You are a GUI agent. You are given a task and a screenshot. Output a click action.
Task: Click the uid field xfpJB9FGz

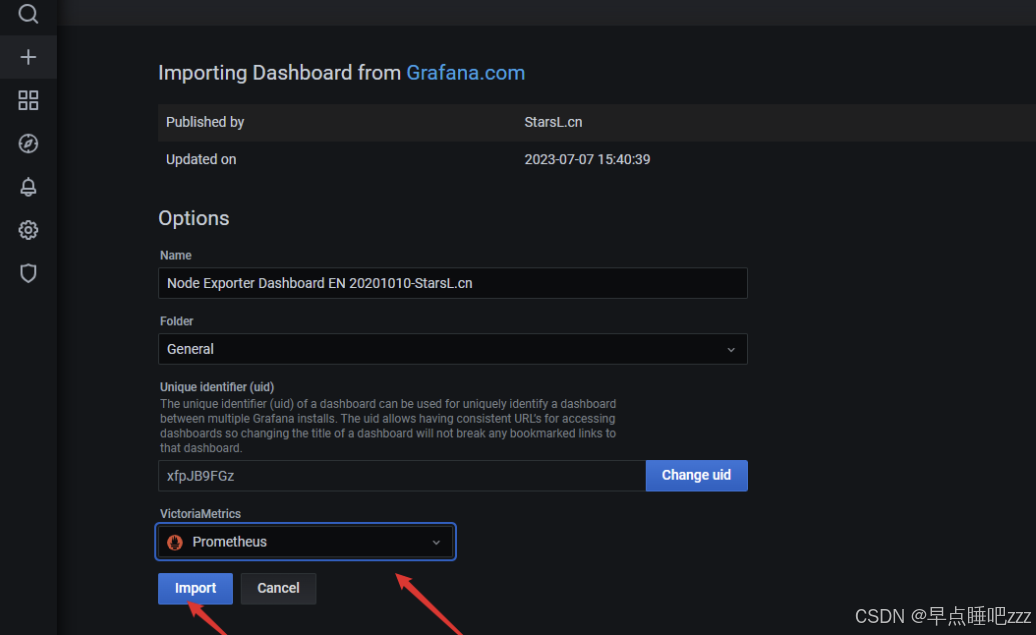(x=402, y=476)
